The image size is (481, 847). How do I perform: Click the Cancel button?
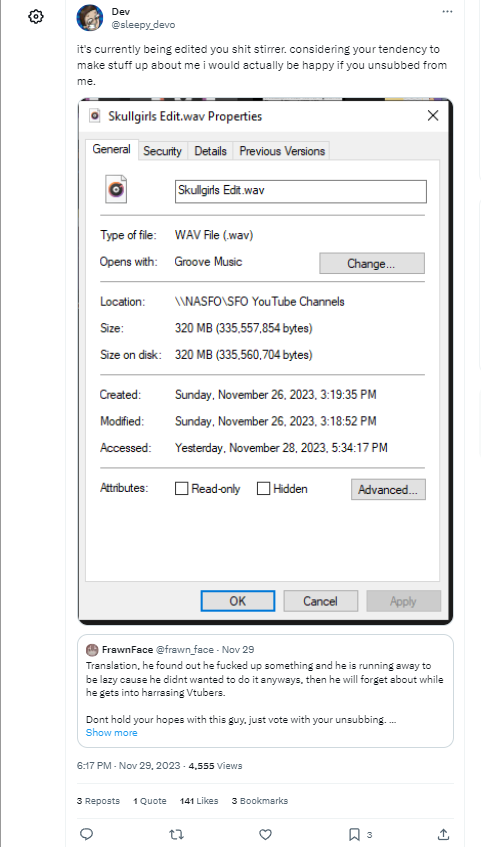tap(320, 601)
